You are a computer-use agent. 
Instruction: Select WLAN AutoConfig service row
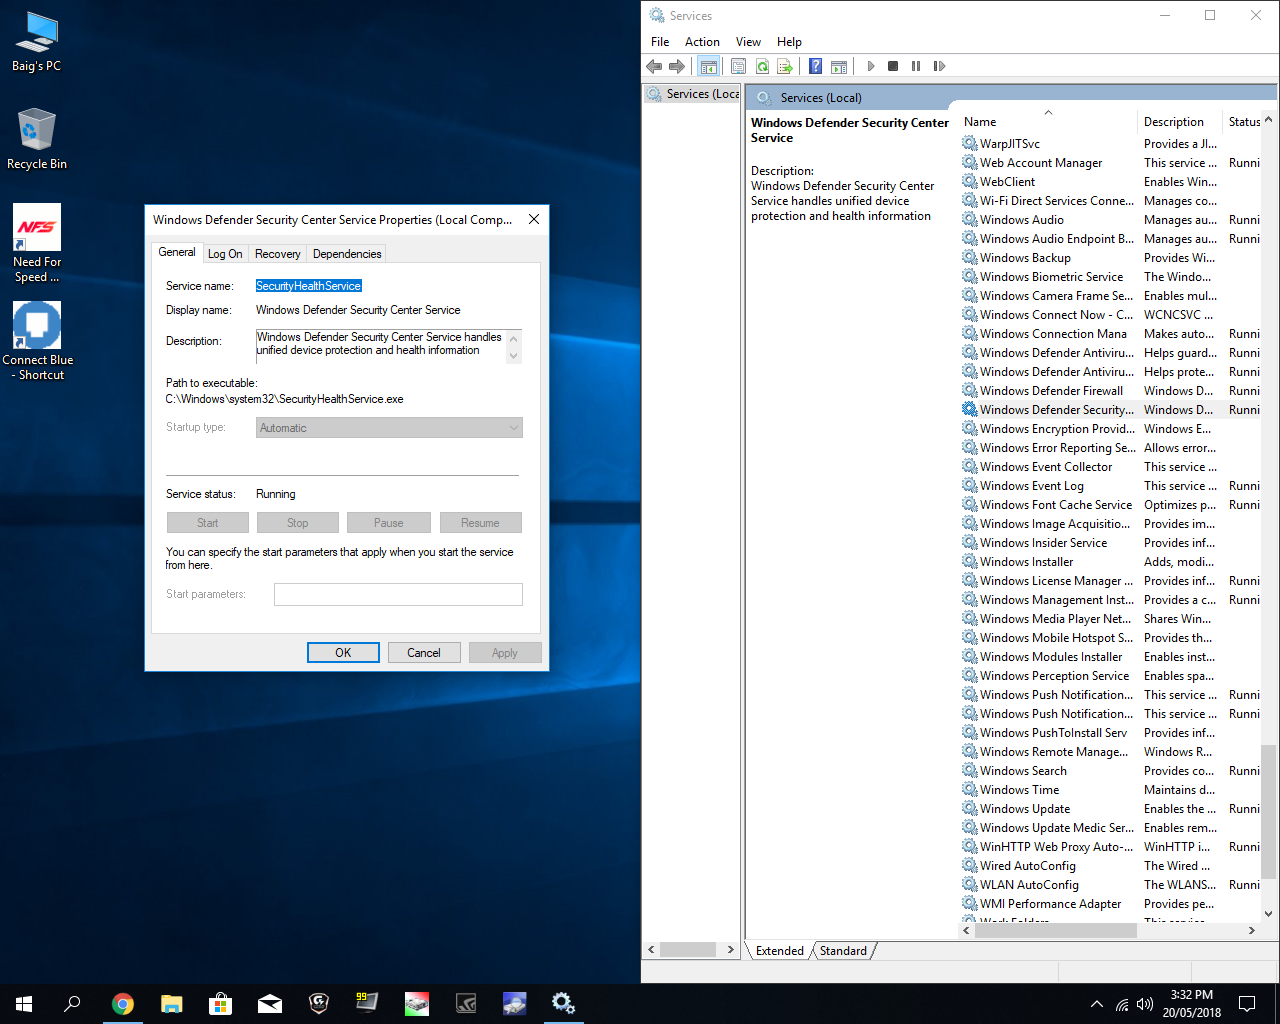tap(1110, 885)
